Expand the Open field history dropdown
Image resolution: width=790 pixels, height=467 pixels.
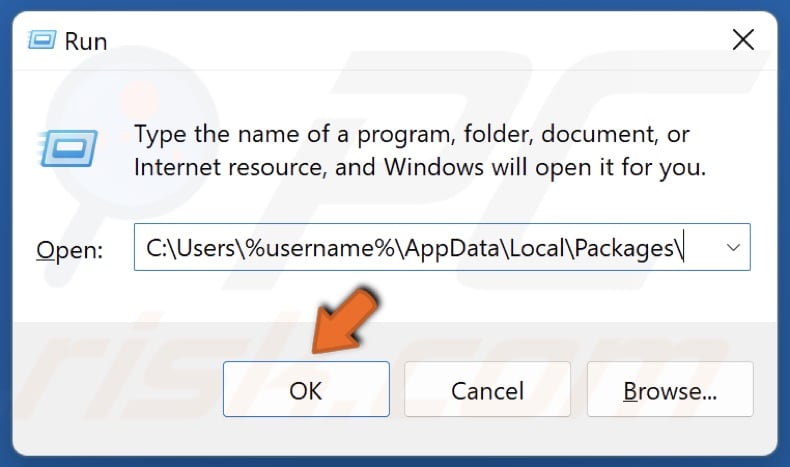coord(733,247)
